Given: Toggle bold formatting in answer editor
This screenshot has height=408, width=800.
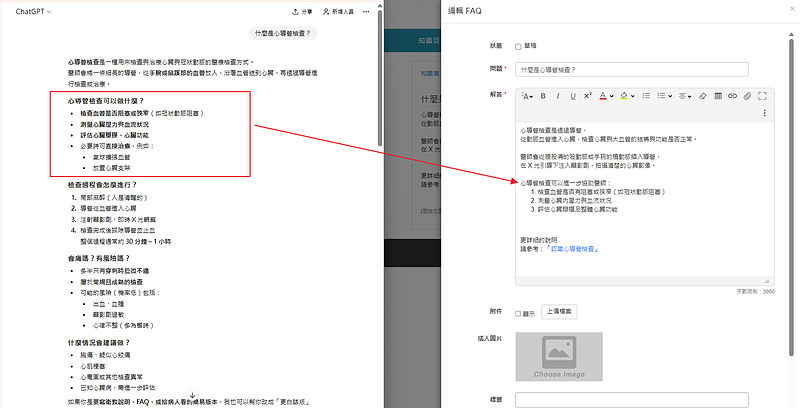Looking at the screenshot, I should point(543,96).
